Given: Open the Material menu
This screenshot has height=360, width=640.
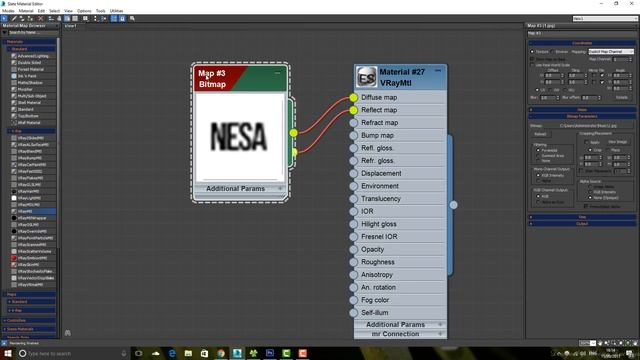Looking at the screenshot, I should (x=26, y=11).
